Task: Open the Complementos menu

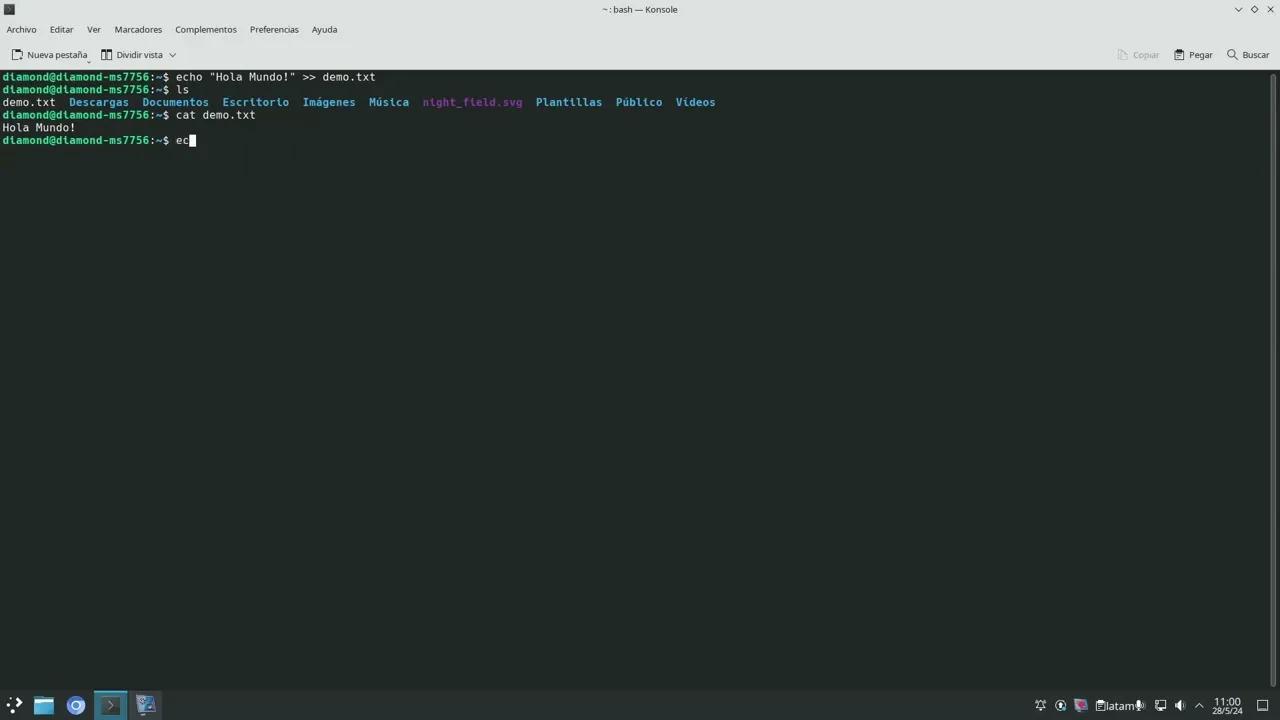Action: [206, 29]
